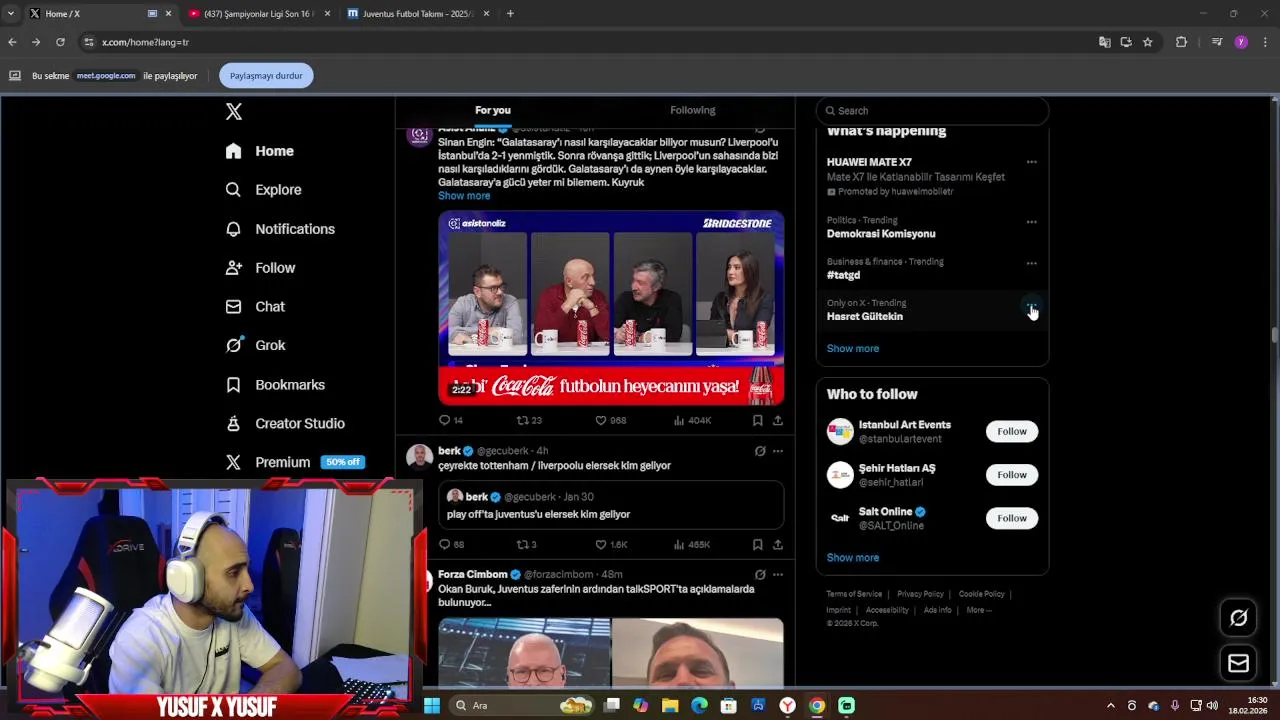1280x720 pixels.
Task: Open quoted berk post from Jan 30
Action: [x=611, y=505]
